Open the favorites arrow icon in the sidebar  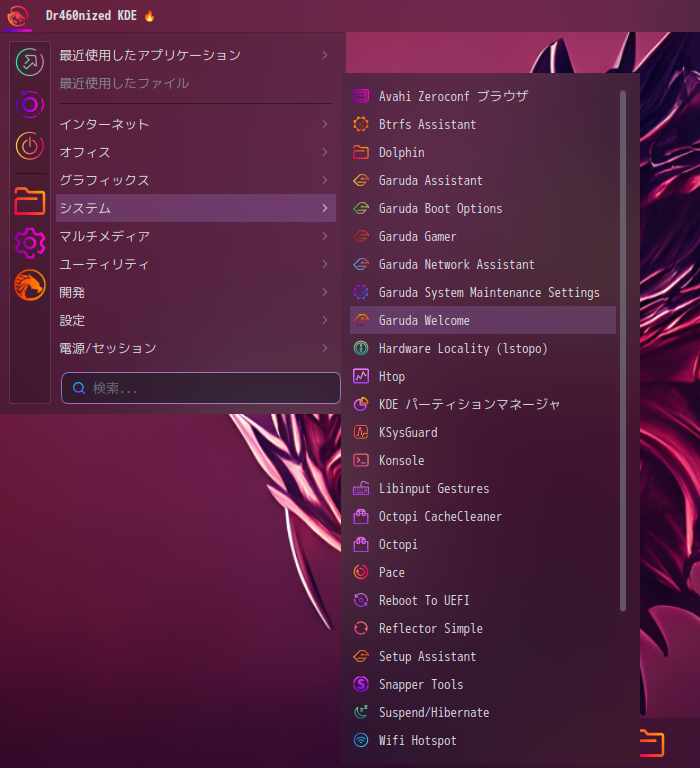[x=29, y=62]
